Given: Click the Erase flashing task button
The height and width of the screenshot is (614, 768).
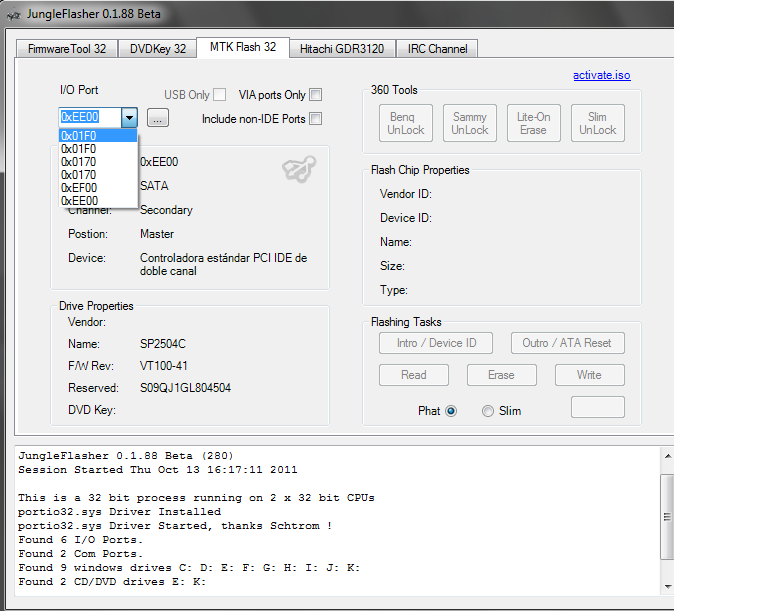Looking at the screenshot, I should tap(502, 375).
